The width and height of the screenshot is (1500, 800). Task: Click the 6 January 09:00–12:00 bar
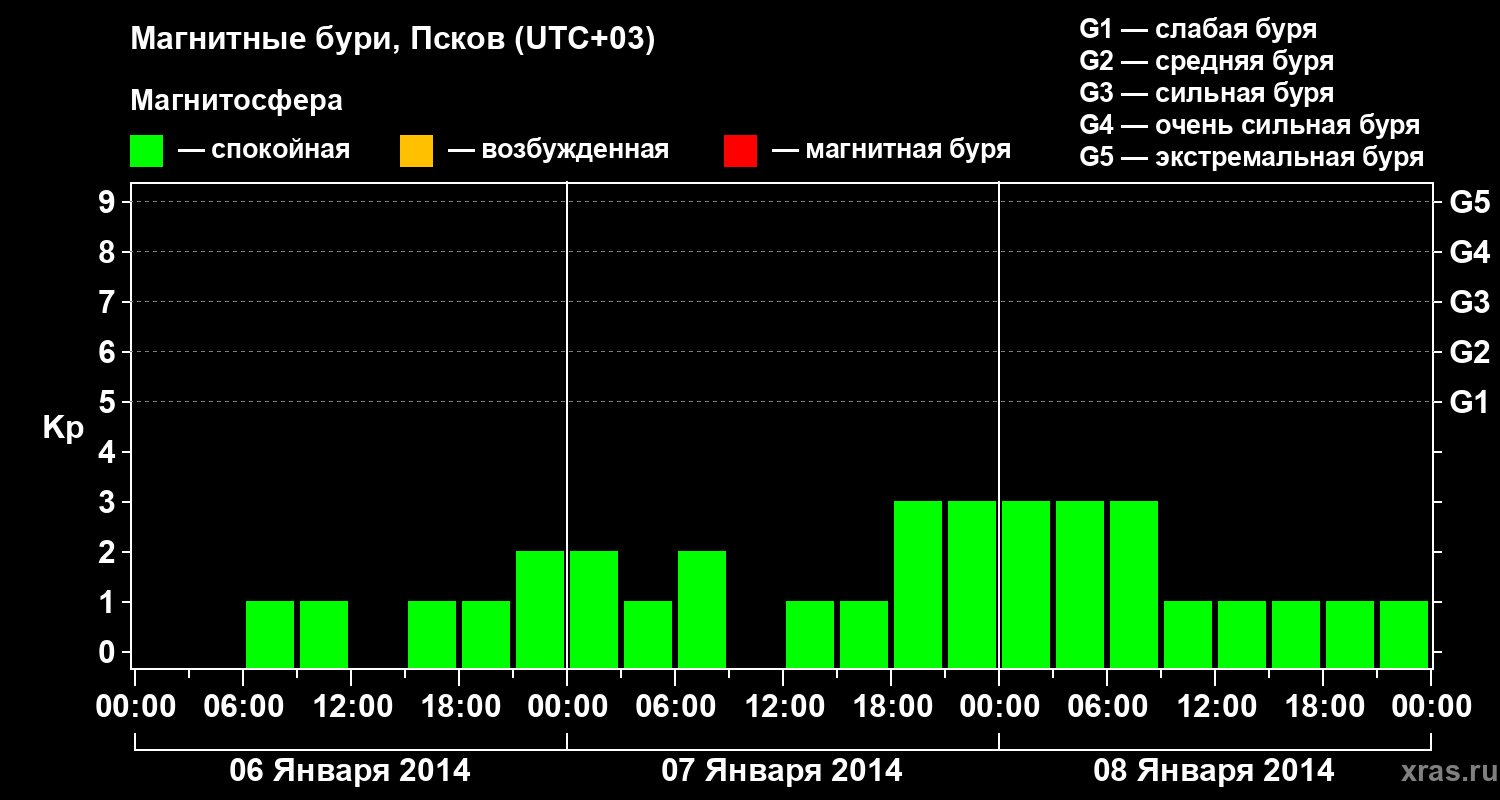(x=324, y=634)
